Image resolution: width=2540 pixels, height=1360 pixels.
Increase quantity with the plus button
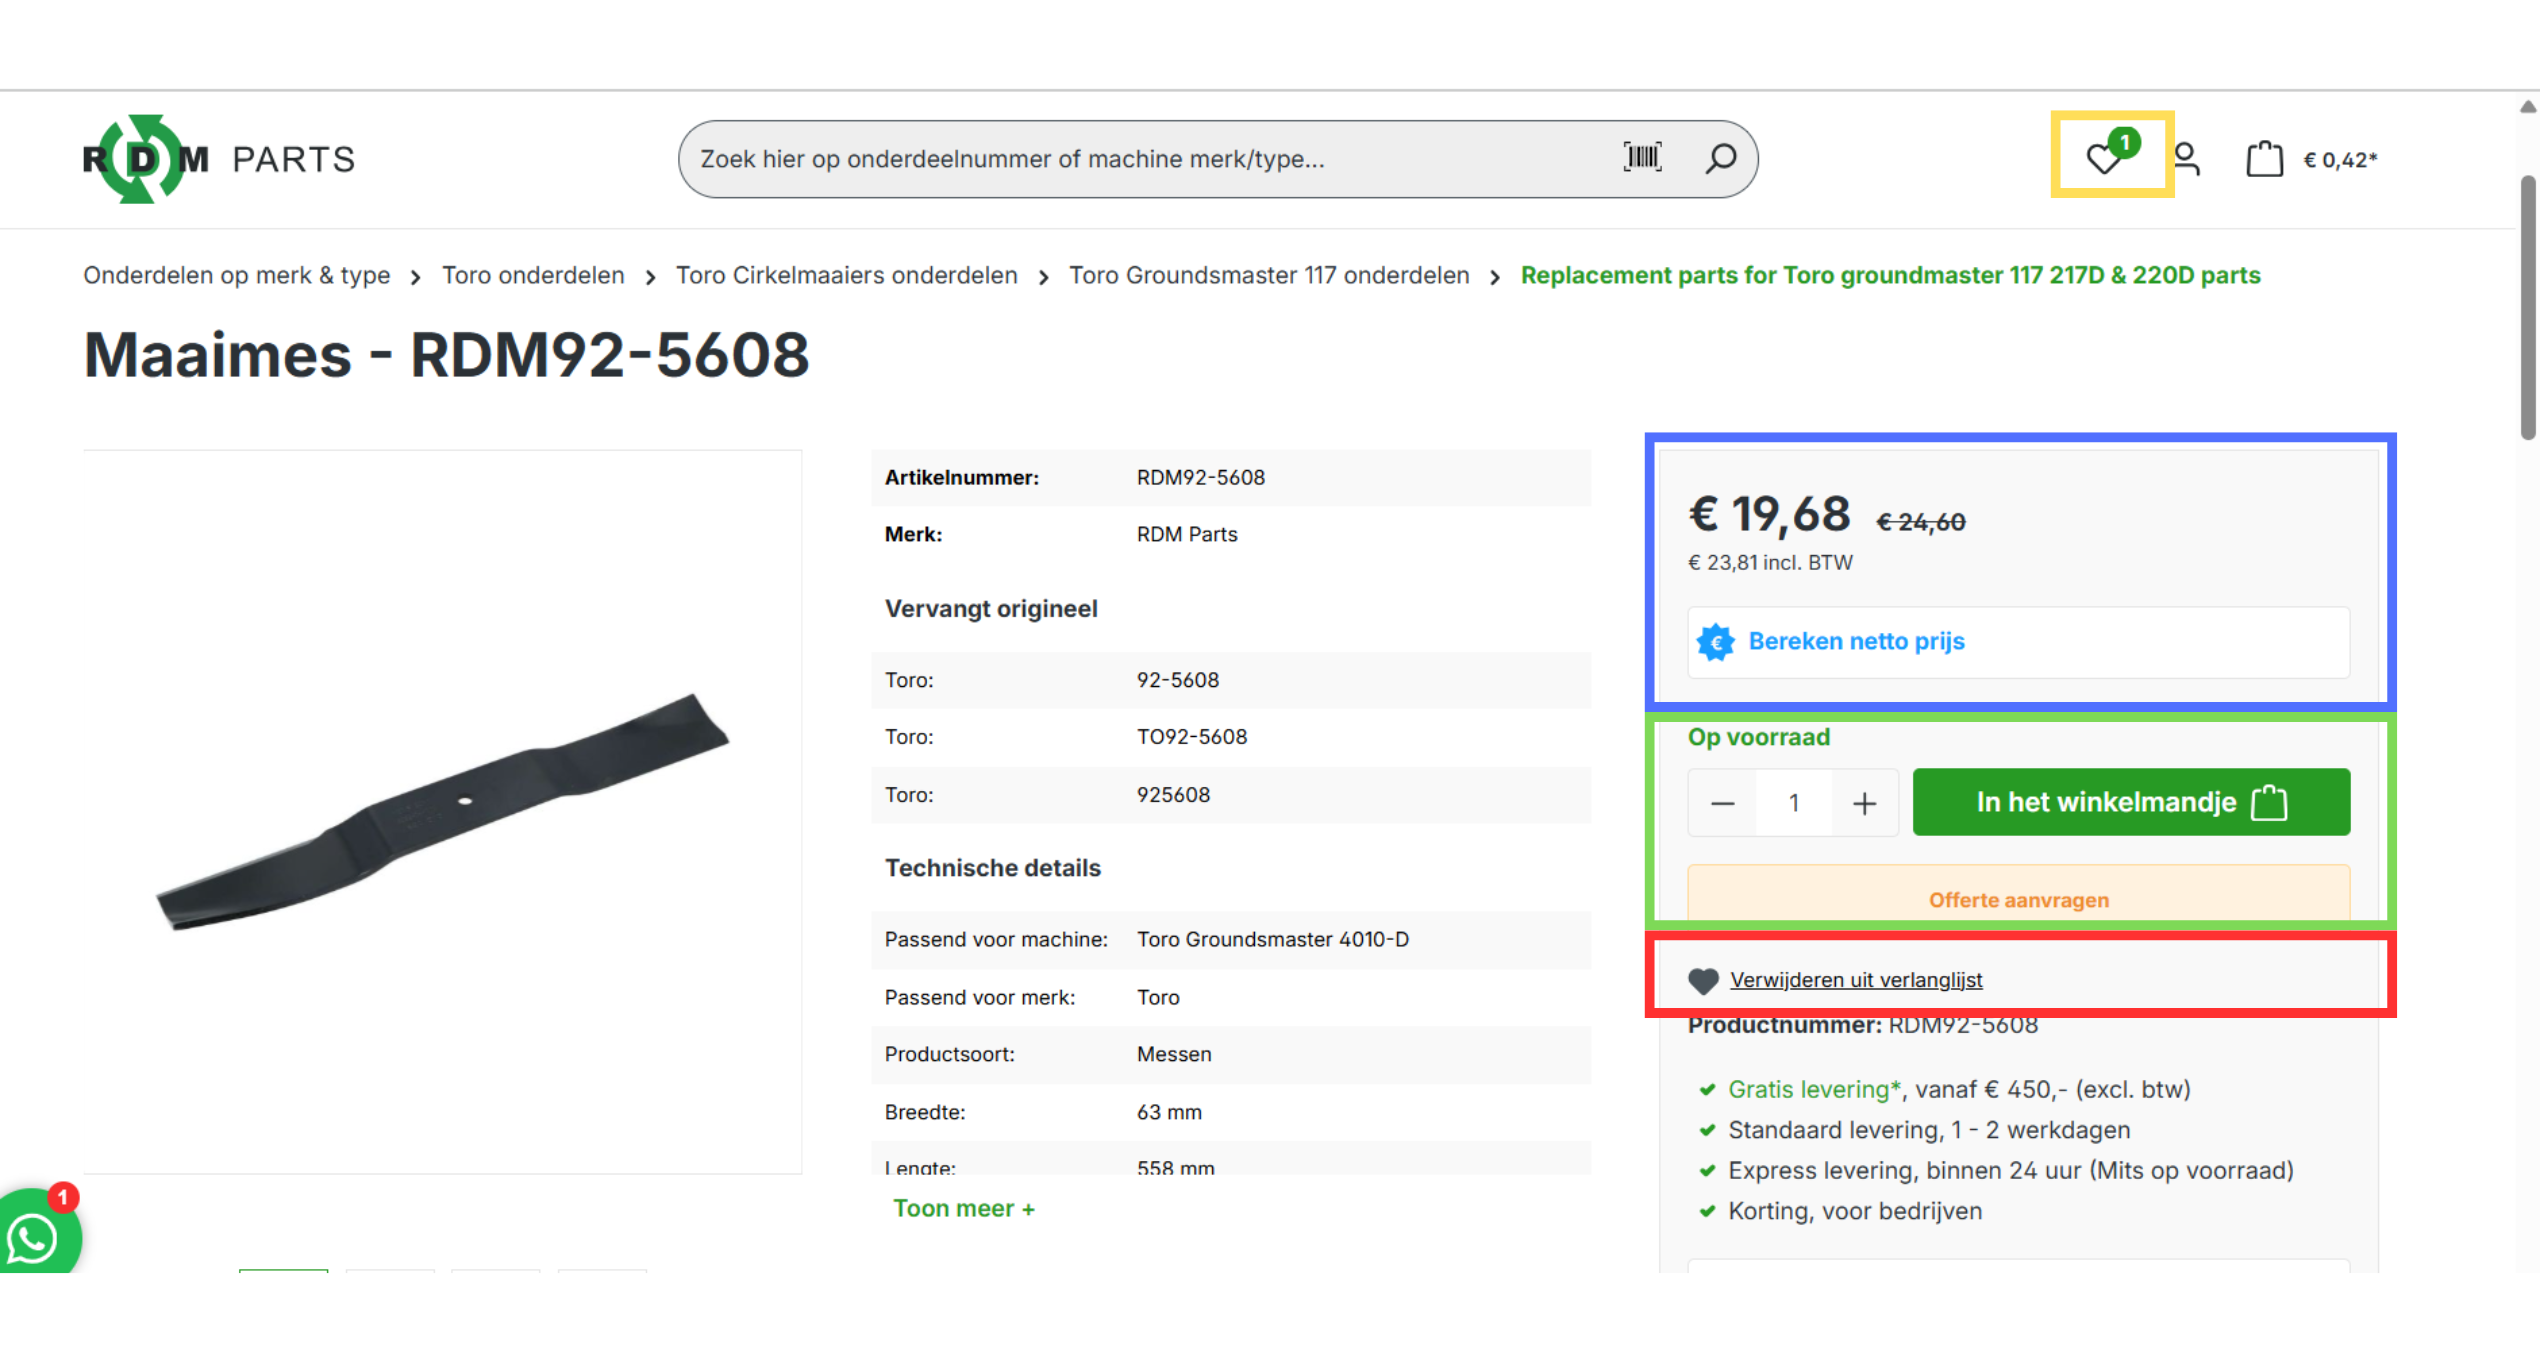1864,803
